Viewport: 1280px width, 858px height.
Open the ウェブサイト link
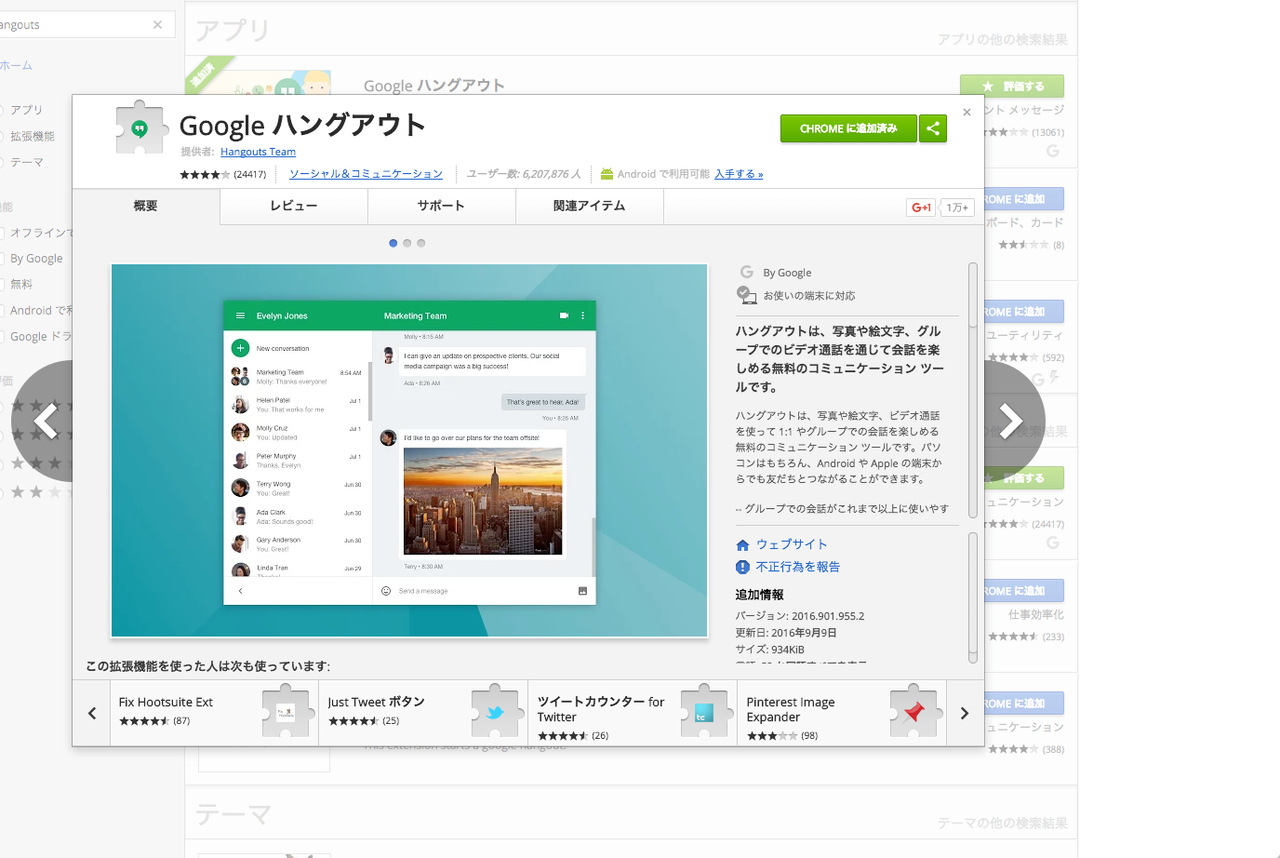coord(792,545)
